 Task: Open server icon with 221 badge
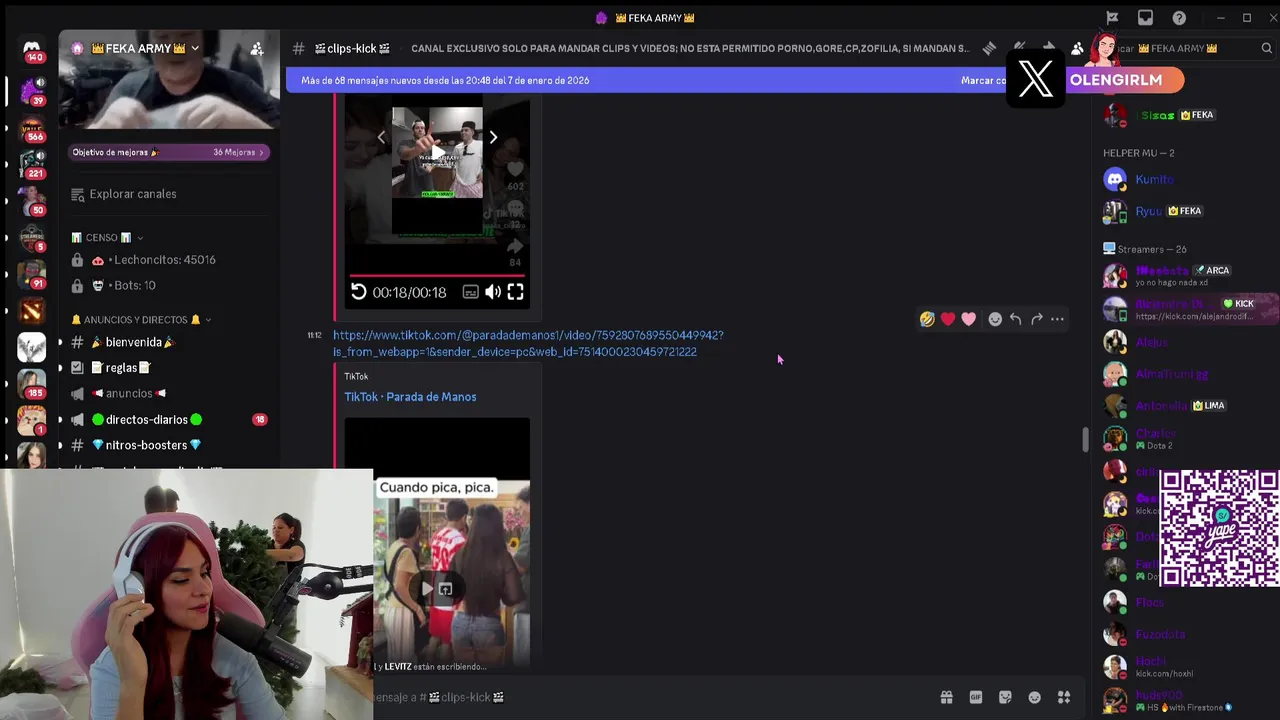click(x=32, y=163)
